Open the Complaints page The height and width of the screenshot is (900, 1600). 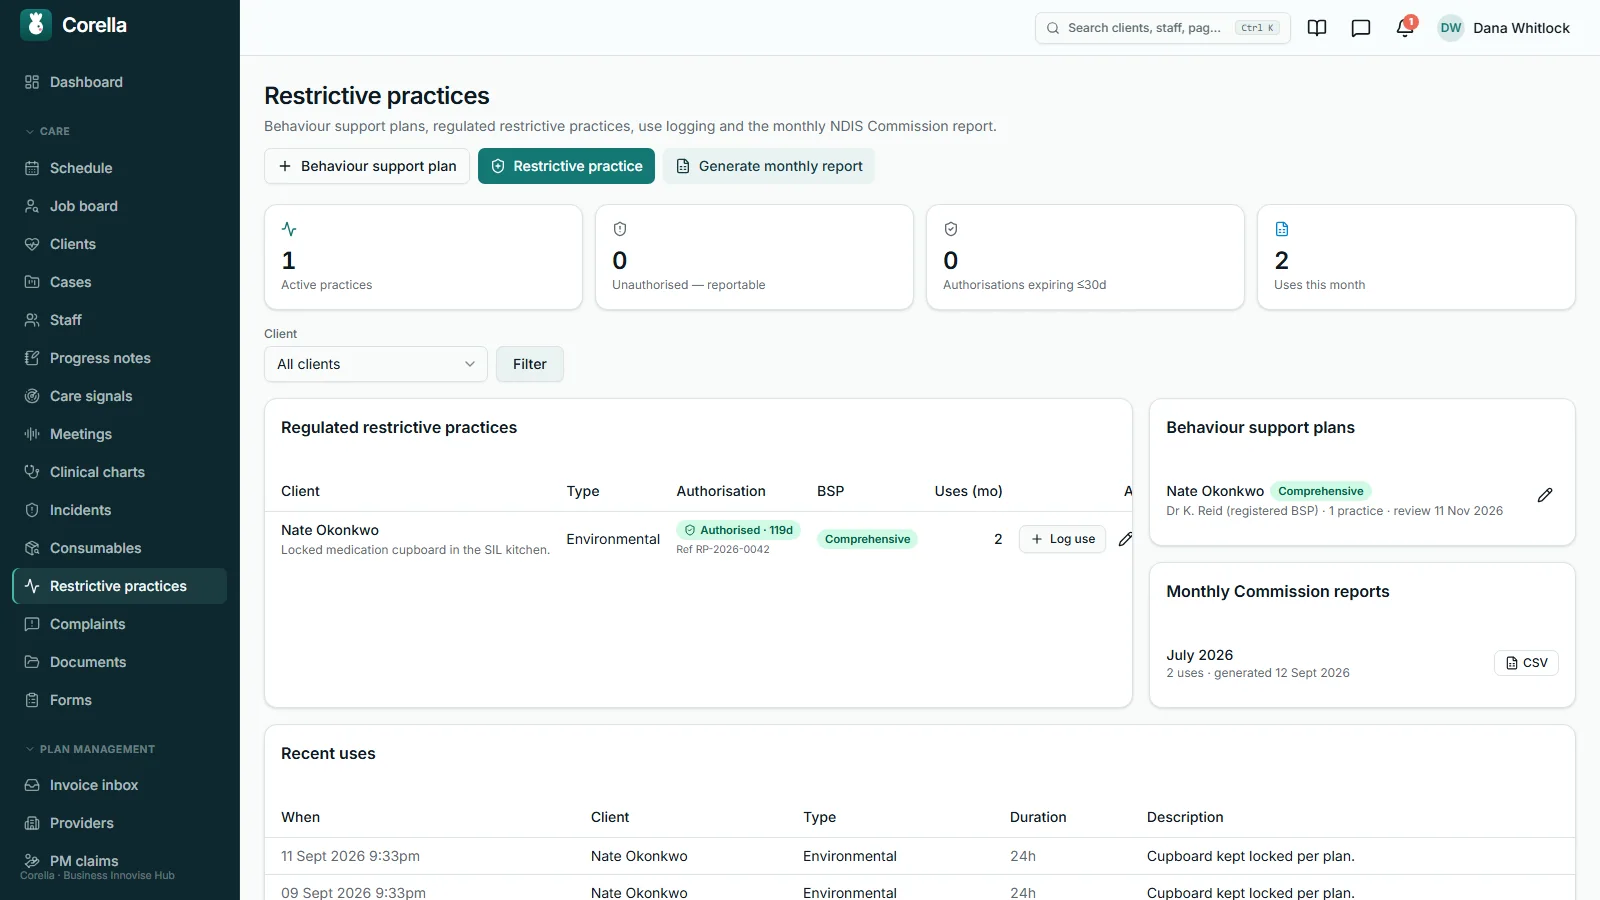120,624
